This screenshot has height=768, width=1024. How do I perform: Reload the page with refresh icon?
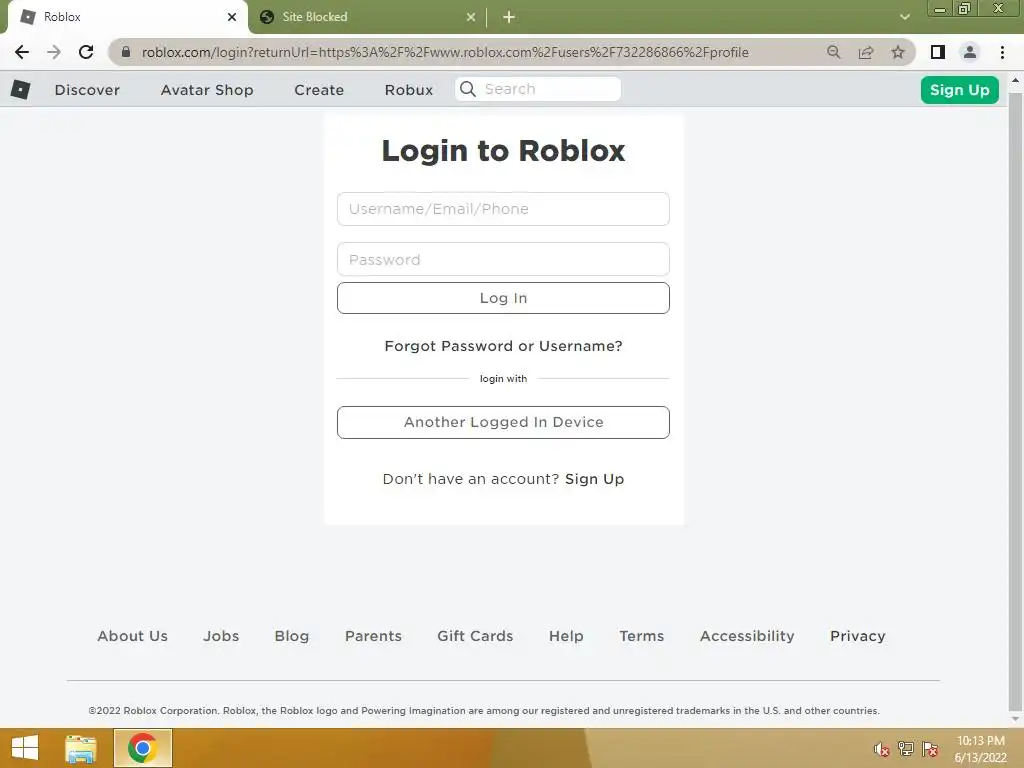[86, 52]
